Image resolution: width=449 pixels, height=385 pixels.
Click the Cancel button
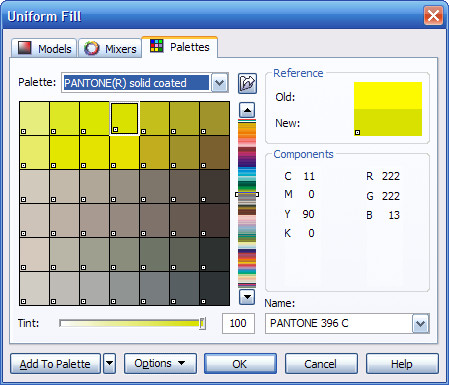tap(321, 364)
